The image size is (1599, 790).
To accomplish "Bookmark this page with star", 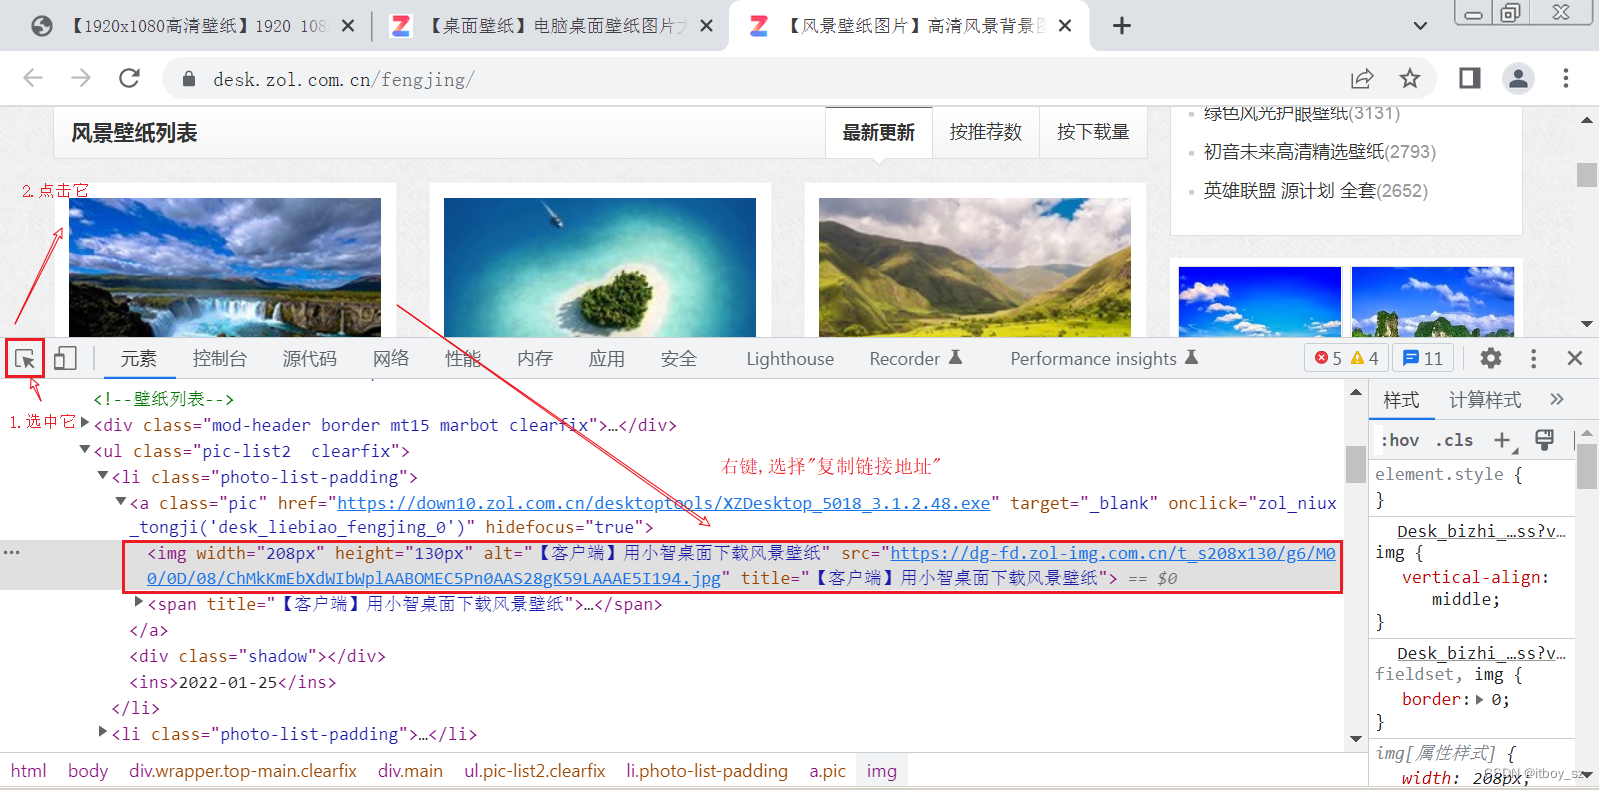I will coord(1410,78).
